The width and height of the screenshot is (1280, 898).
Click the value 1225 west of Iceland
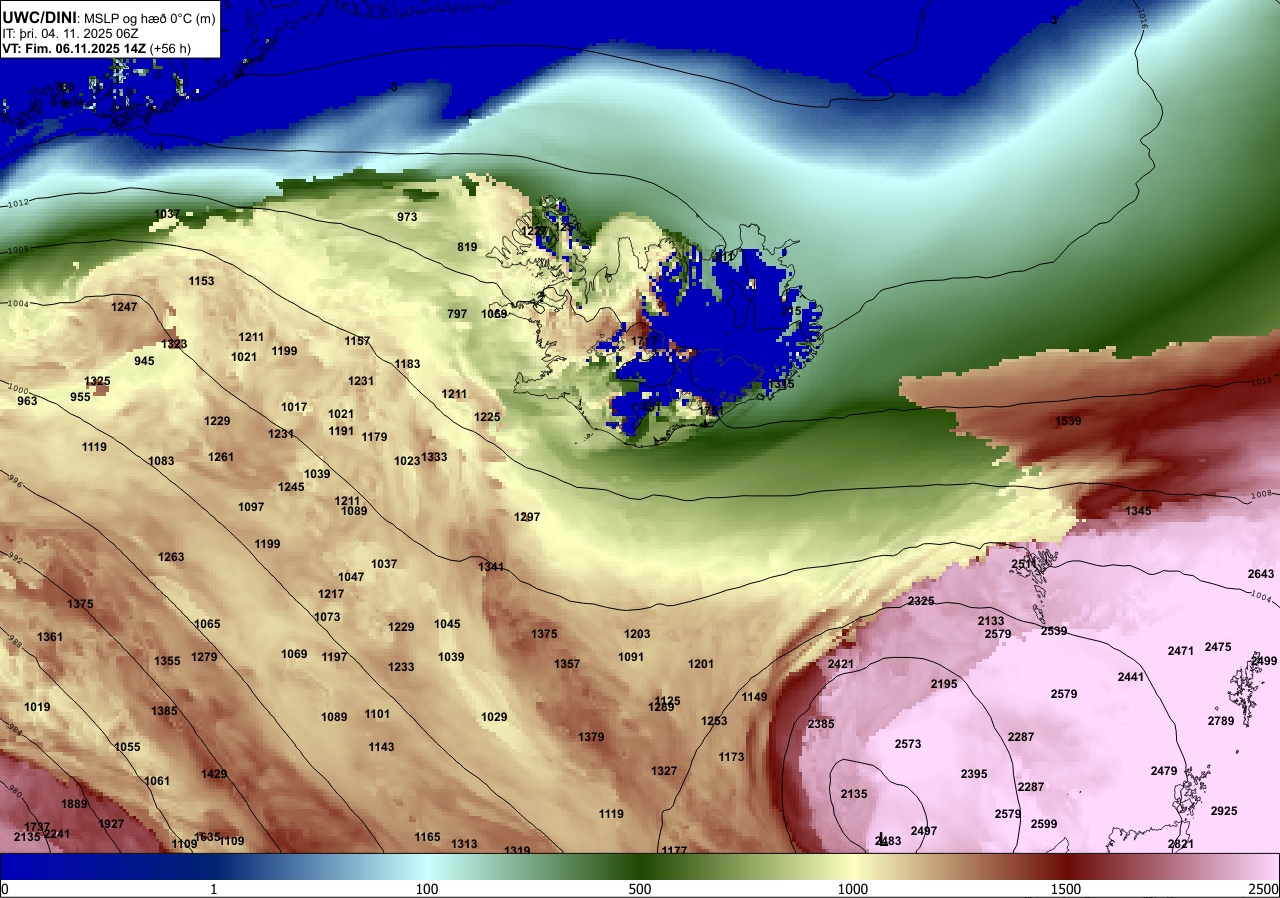click(x=487, y=417)
